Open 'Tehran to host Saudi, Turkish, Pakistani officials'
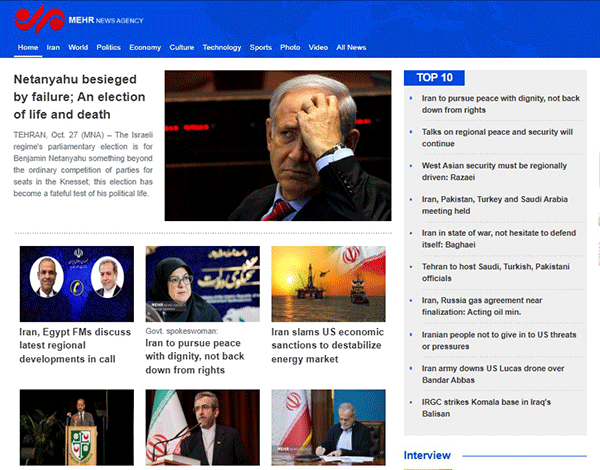This screenshot has width=600, height=470. 496,273
